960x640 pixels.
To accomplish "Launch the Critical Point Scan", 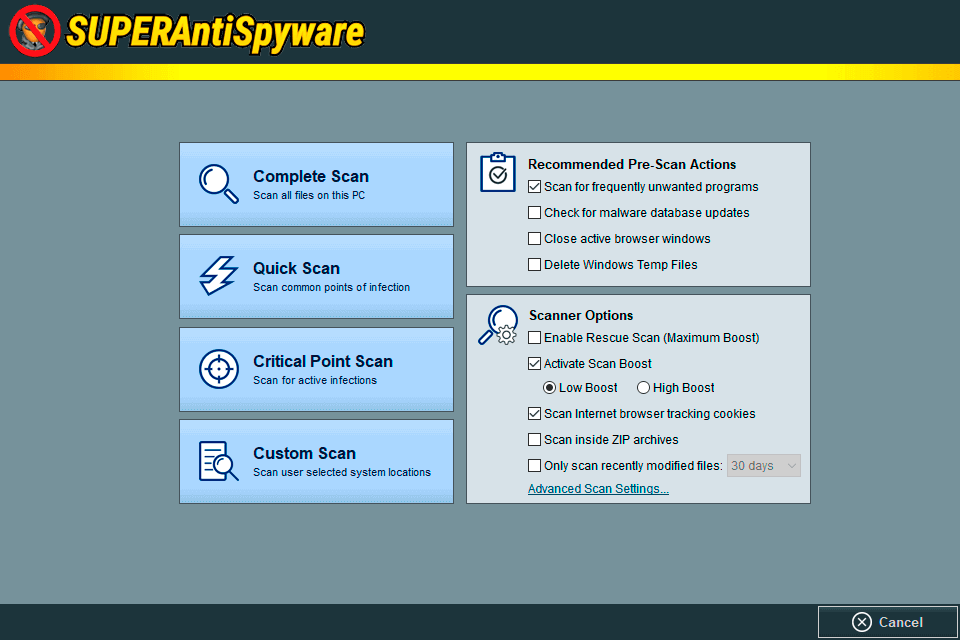I will 317,369.
